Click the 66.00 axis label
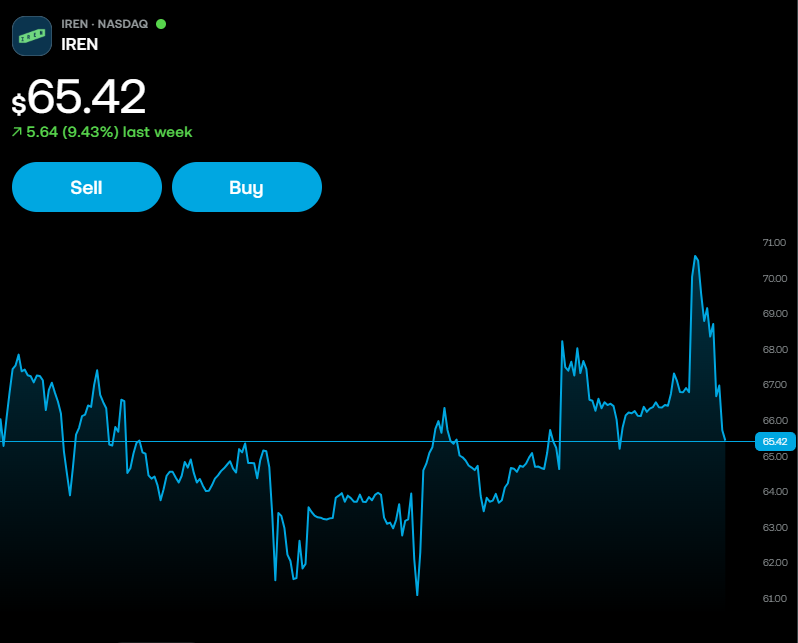 click(775, 420)
